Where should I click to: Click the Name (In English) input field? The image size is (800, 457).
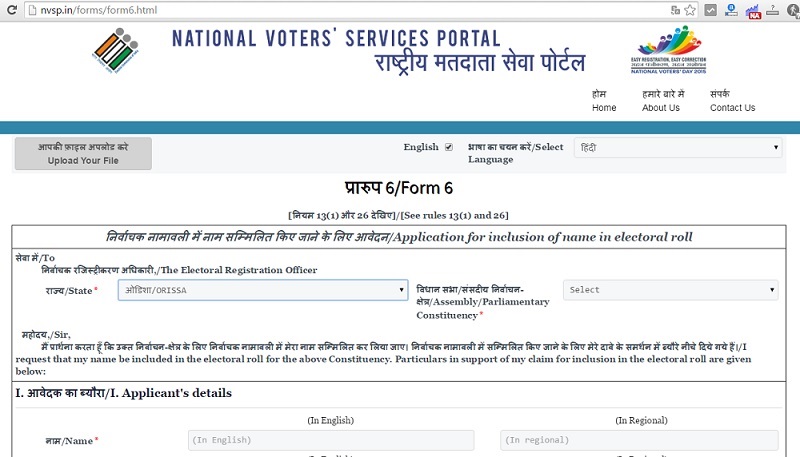click(x=331, y=440)
